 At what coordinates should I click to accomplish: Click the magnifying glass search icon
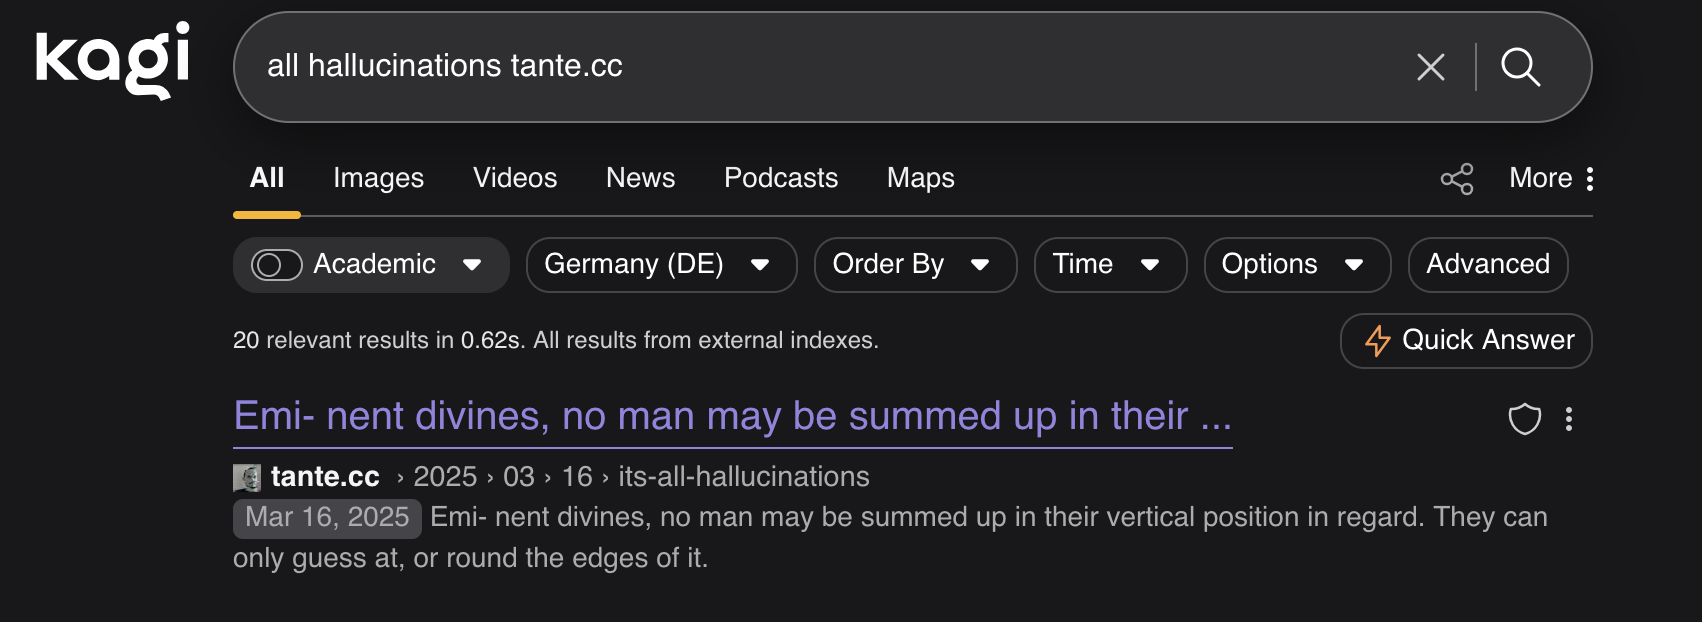(x=1520, y=67)
